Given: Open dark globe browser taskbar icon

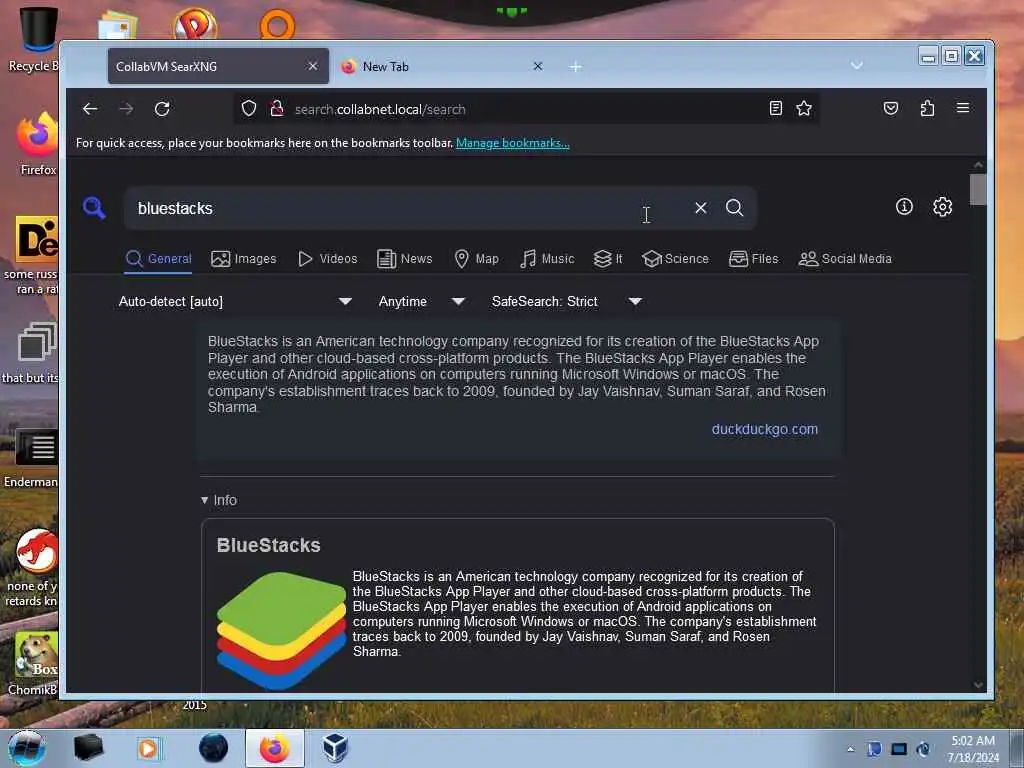Looking at the screenshot, I should pos(214,748).
